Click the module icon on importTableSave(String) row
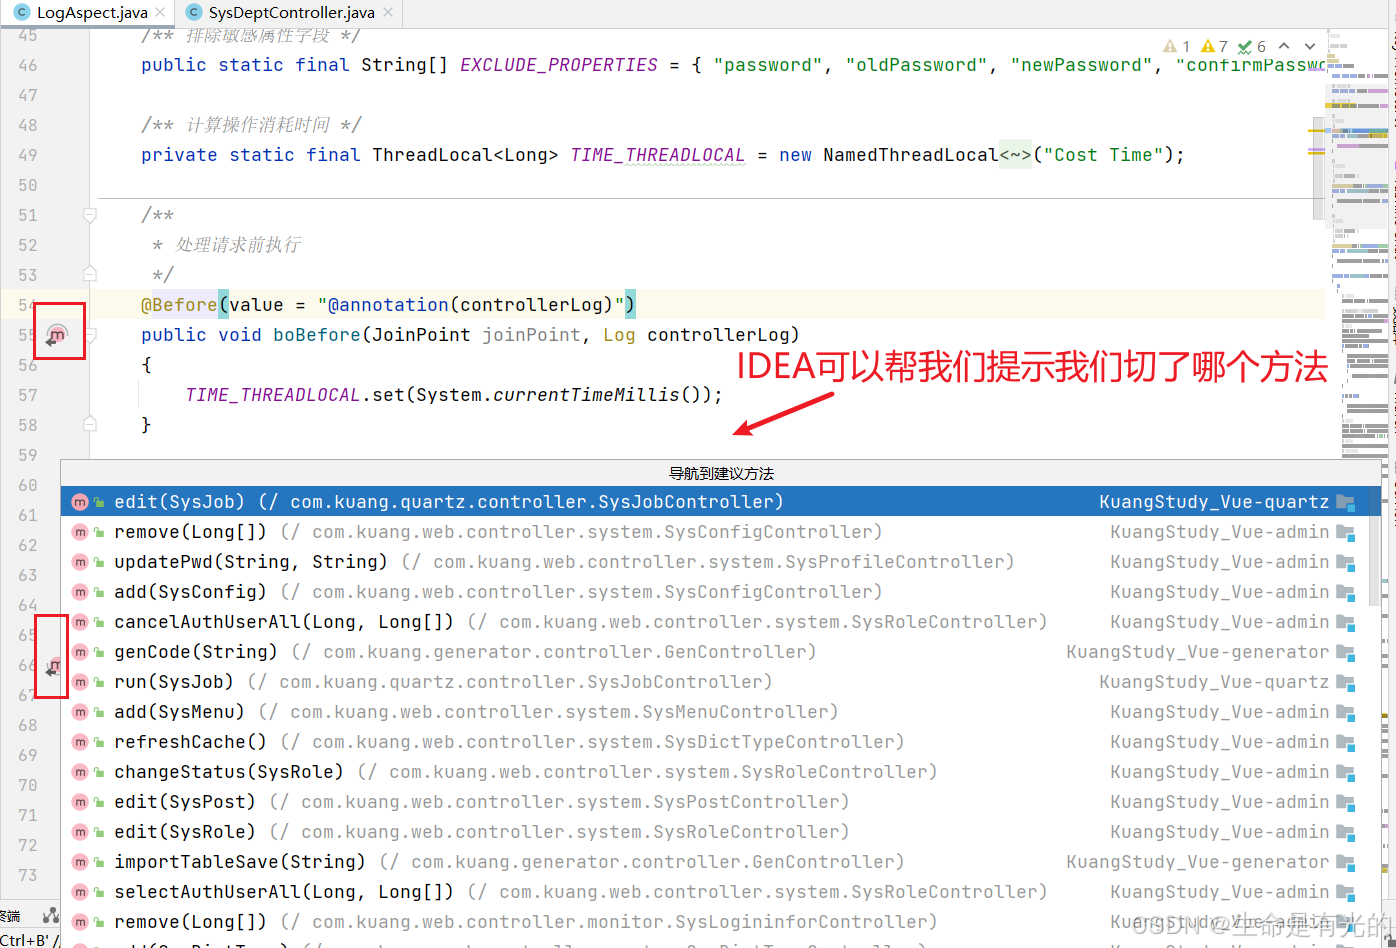The height and width of the screenshot is (948, 1396). click(x=1345, y=863)
